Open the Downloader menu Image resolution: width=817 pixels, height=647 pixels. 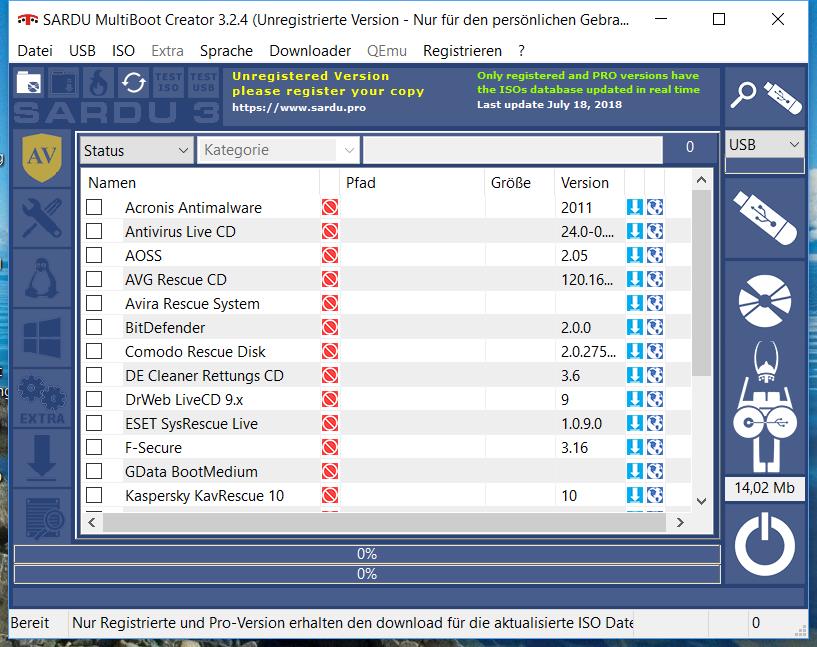310,51
